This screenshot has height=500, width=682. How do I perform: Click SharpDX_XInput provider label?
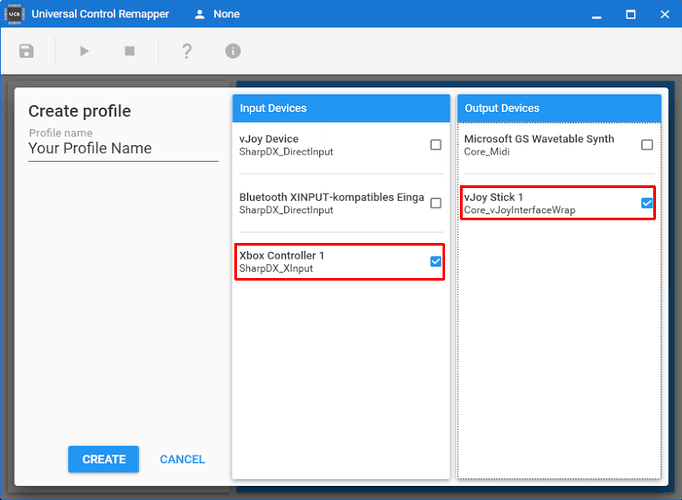click(x=276, y=268)
